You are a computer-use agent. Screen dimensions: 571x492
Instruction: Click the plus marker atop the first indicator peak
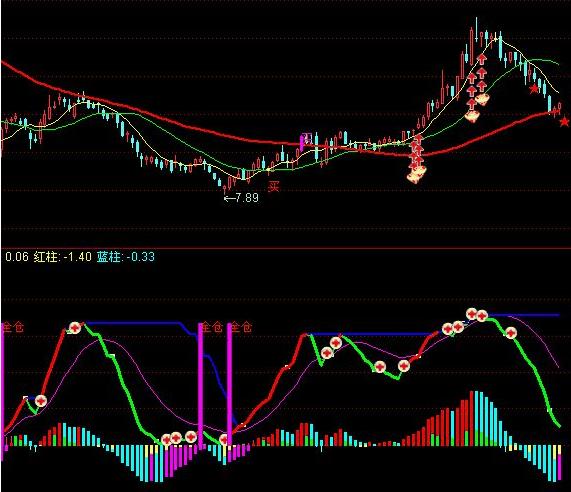(75, 328)
